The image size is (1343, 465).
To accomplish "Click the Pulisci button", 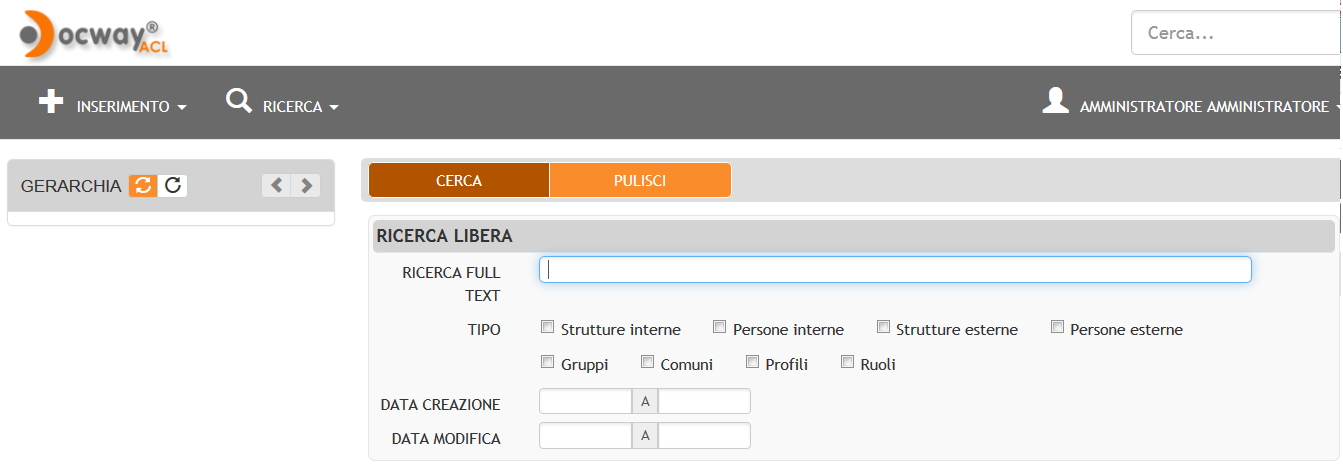I will click(x=640, y=181).
